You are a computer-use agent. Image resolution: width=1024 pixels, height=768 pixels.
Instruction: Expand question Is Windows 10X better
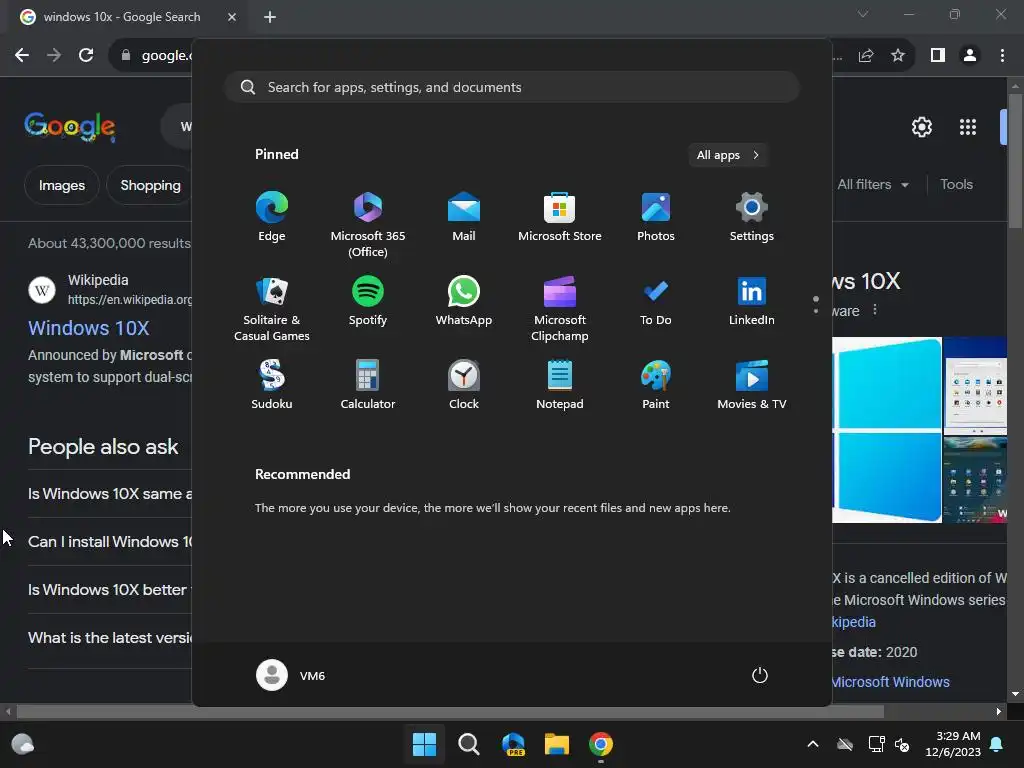pos(110,589)
